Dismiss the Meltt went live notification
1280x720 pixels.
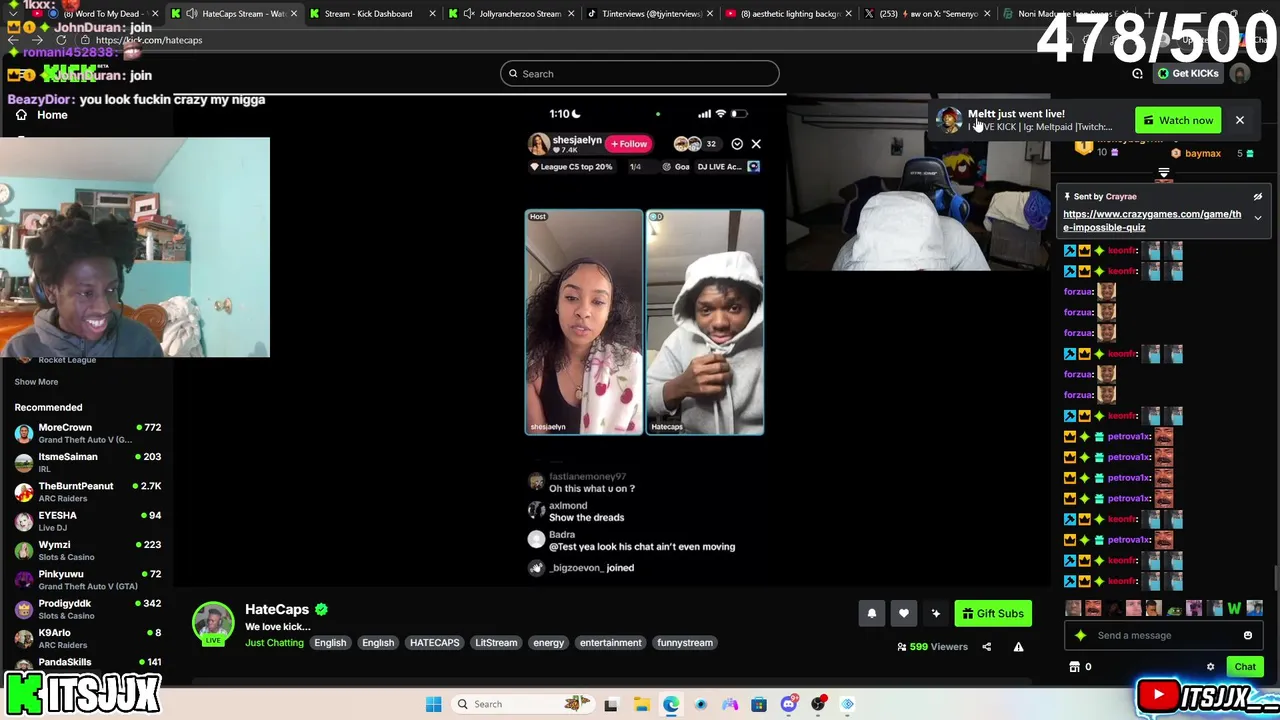coord(1239,120)
